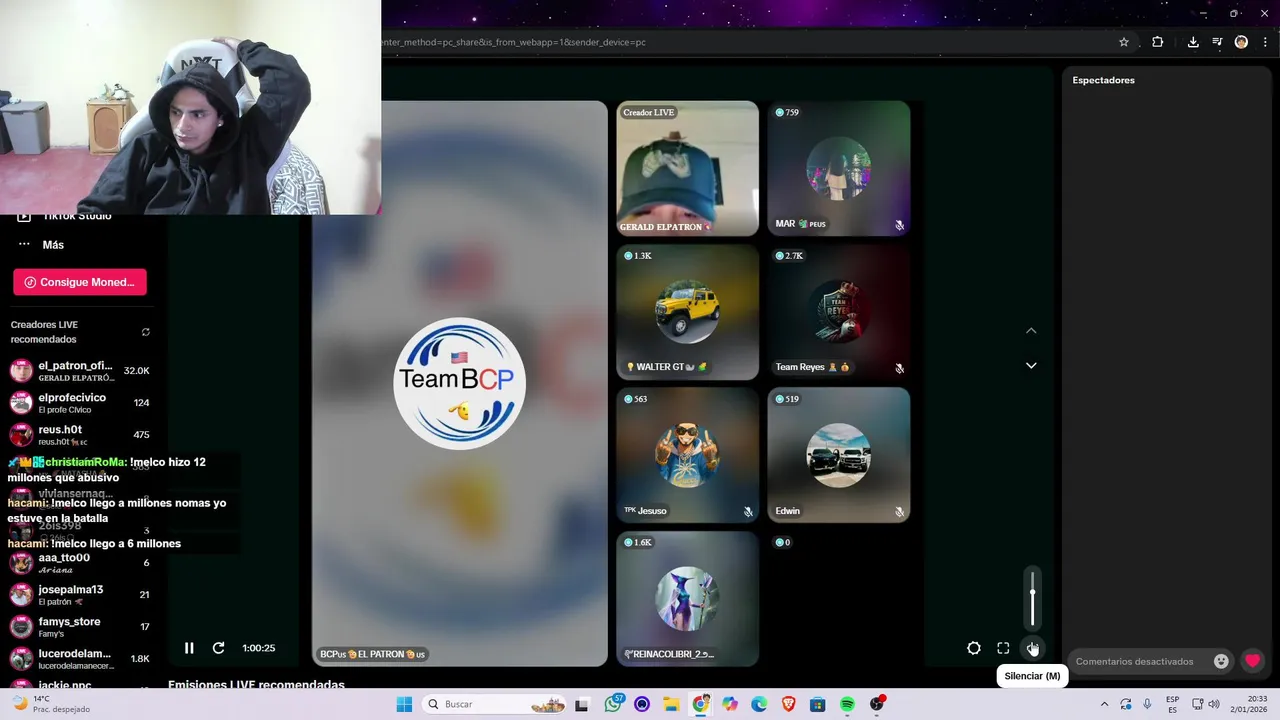Open josepalma13 recommended live creator
1280x720 pixels.
[x=80, y=595]
